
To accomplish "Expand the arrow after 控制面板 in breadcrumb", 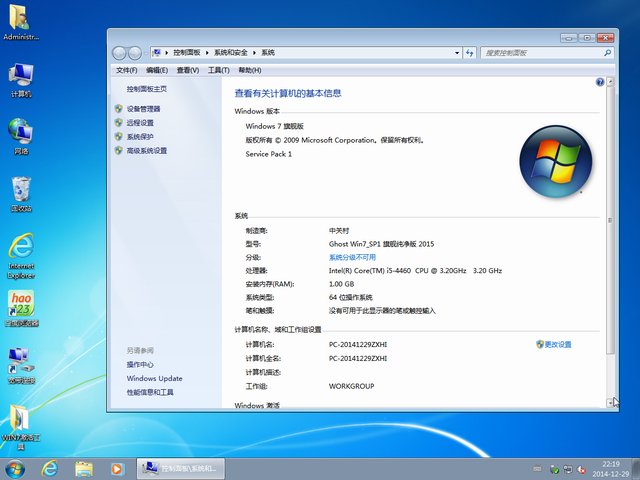I will click(207, 52).
